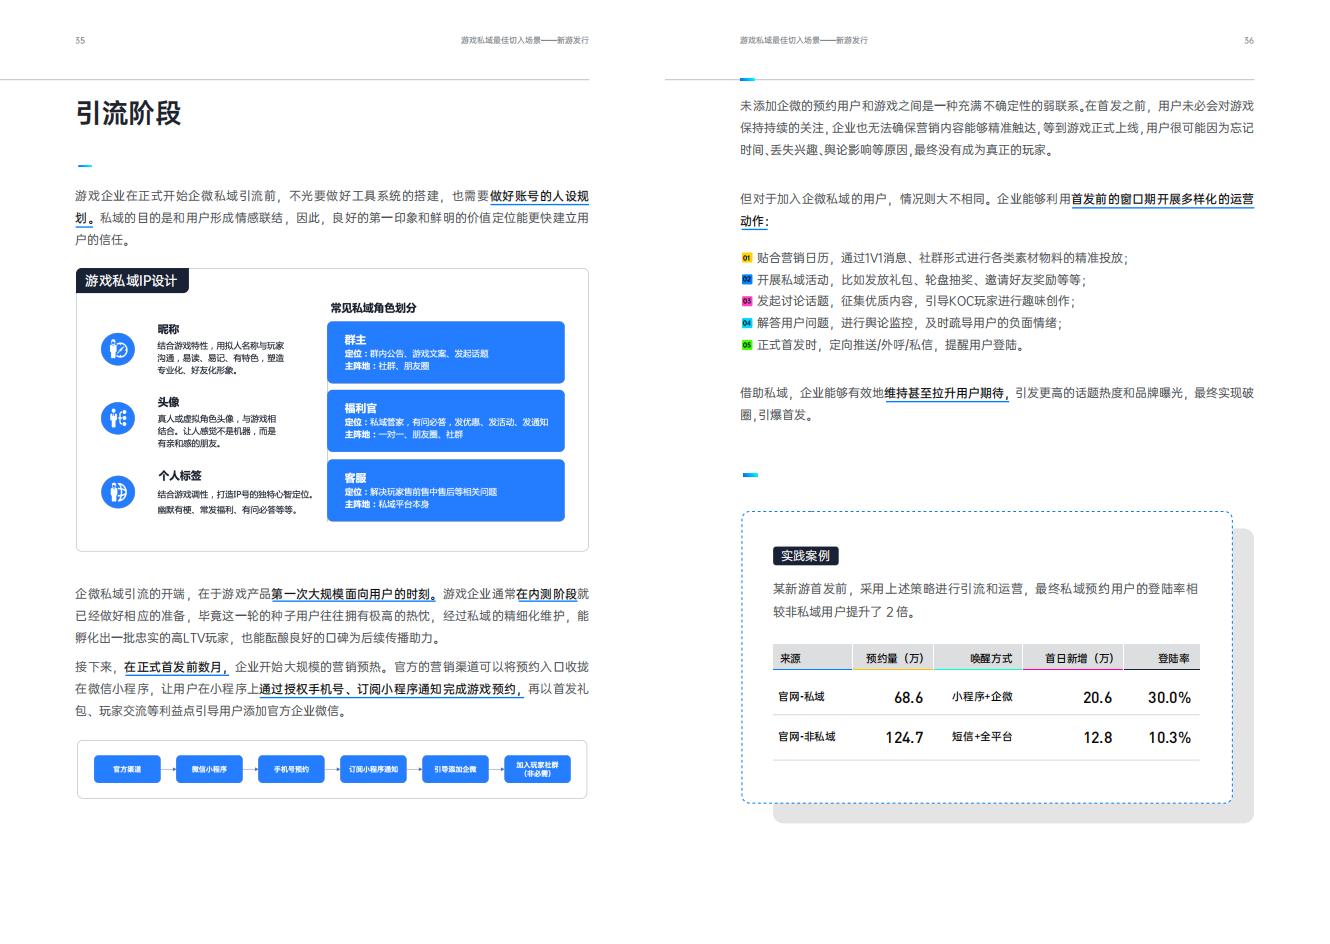
Task: Click the 短信+全平台 table cell
Action: (981, 737)
